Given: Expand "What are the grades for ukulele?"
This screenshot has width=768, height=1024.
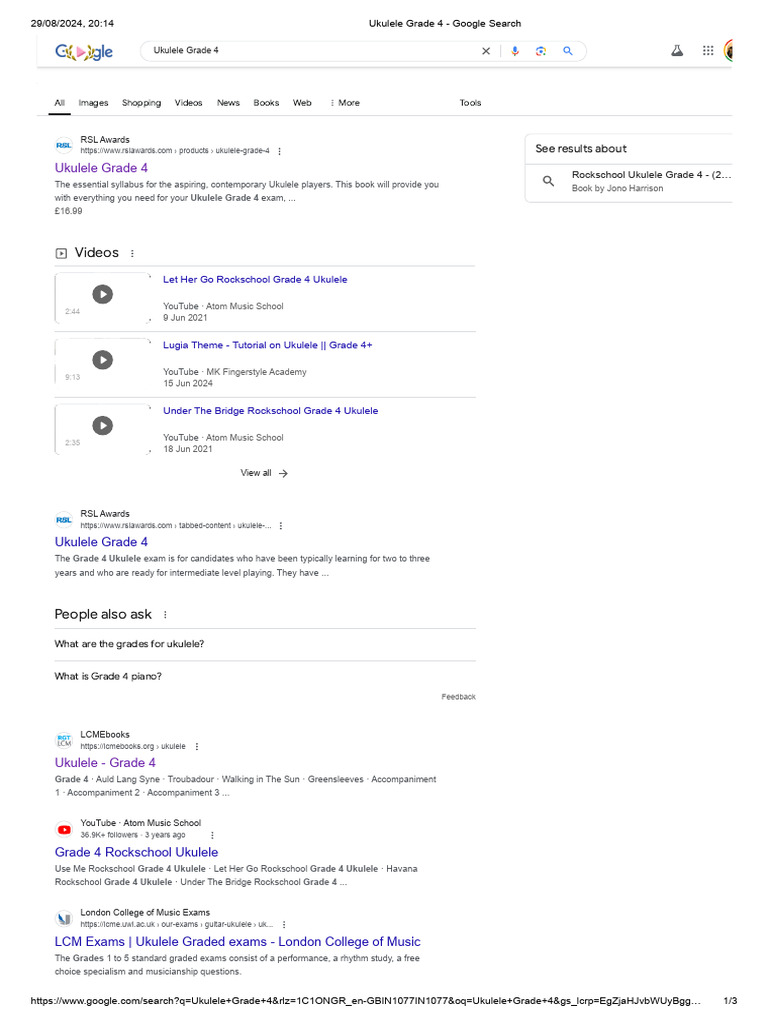Looking at the screenshot, I should (x=265, y=644).
